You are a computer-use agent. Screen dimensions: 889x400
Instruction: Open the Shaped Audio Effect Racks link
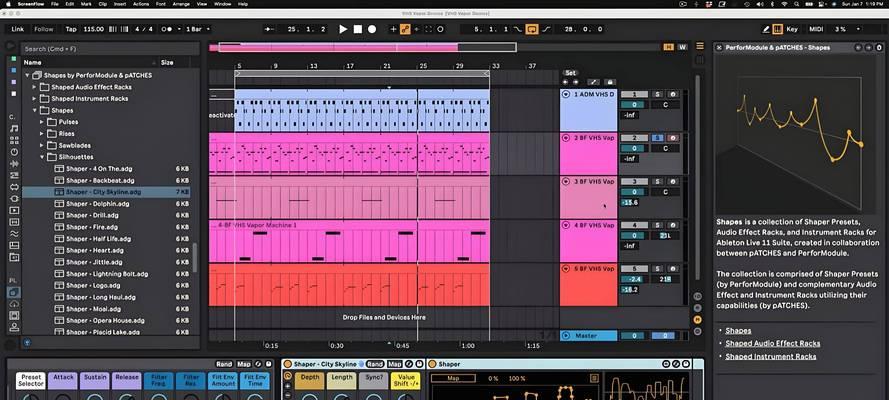pos(773,343)
